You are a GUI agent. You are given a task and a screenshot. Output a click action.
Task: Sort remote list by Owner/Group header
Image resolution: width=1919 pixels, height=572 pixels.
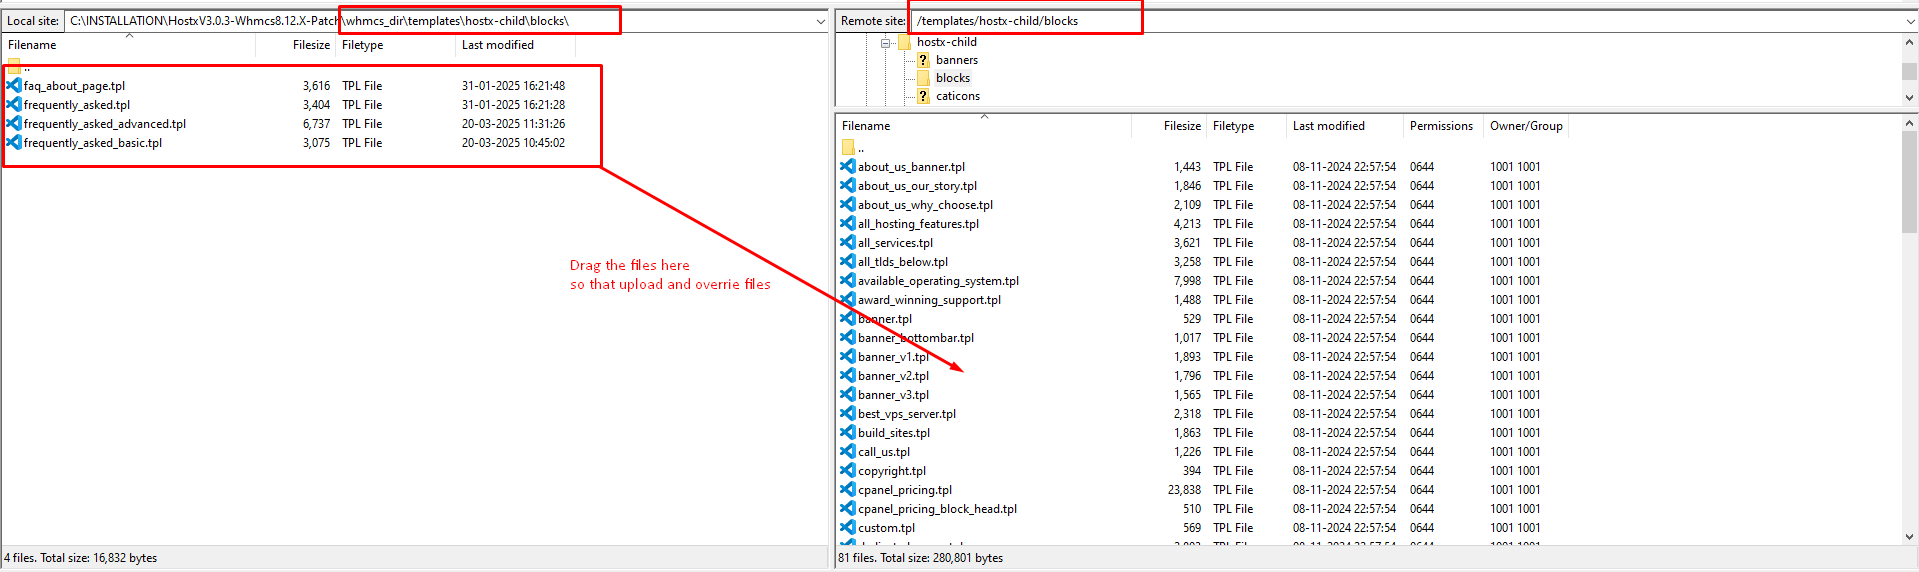tap(1525, 126)
